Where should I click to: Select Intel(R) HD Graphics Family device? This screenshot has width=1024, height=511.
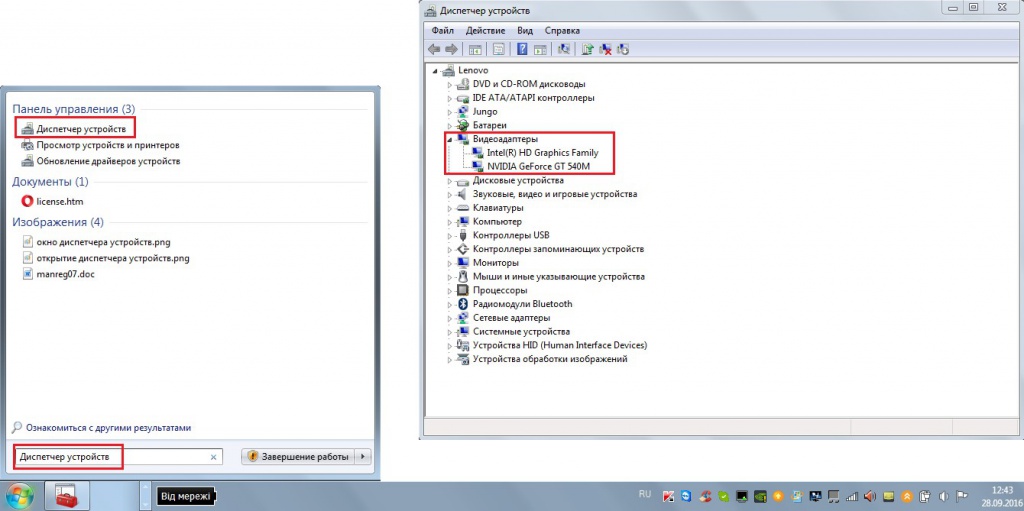pyautogui.click(x=543, y=153)
